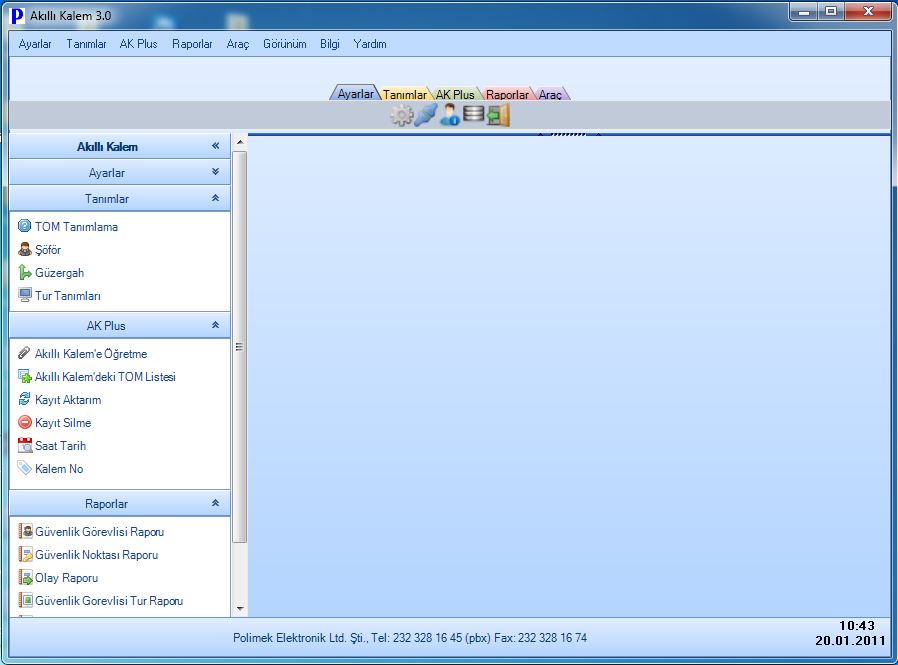Click the Tur Tanımları monitor icon
The width and height of the screenshot is (898, 665).
click(x=25, y=295)
